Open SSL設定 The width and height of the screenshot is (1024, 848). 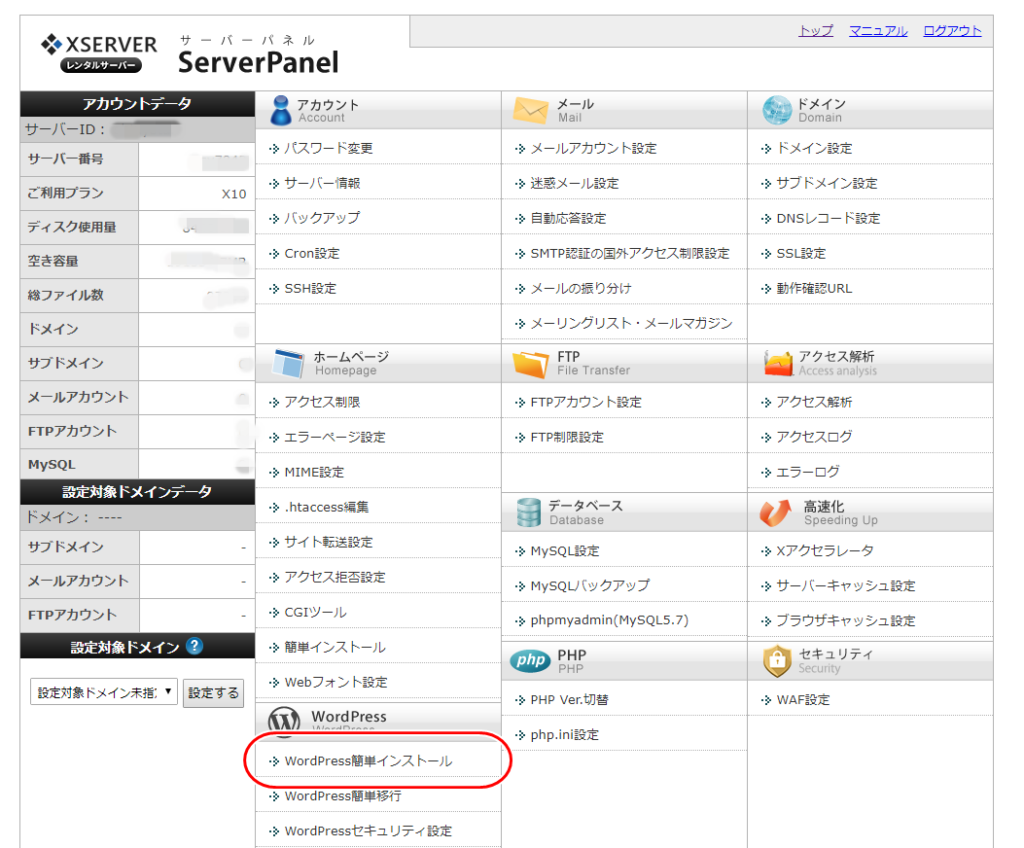coord(801,253)
